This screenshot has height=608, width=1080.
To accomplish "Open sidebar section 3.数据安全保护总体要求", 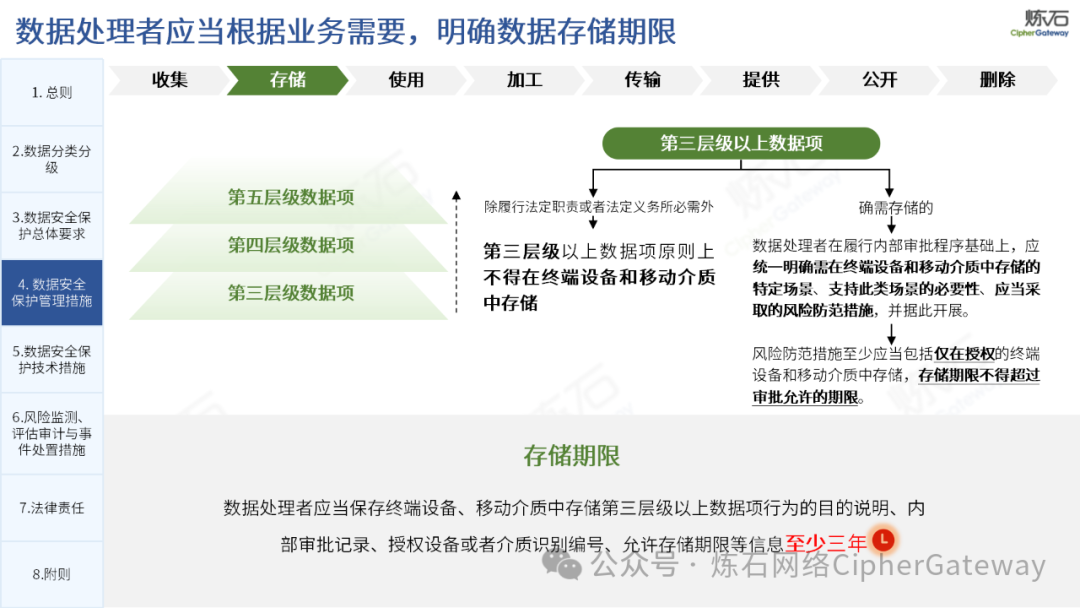I will point(52,226).
